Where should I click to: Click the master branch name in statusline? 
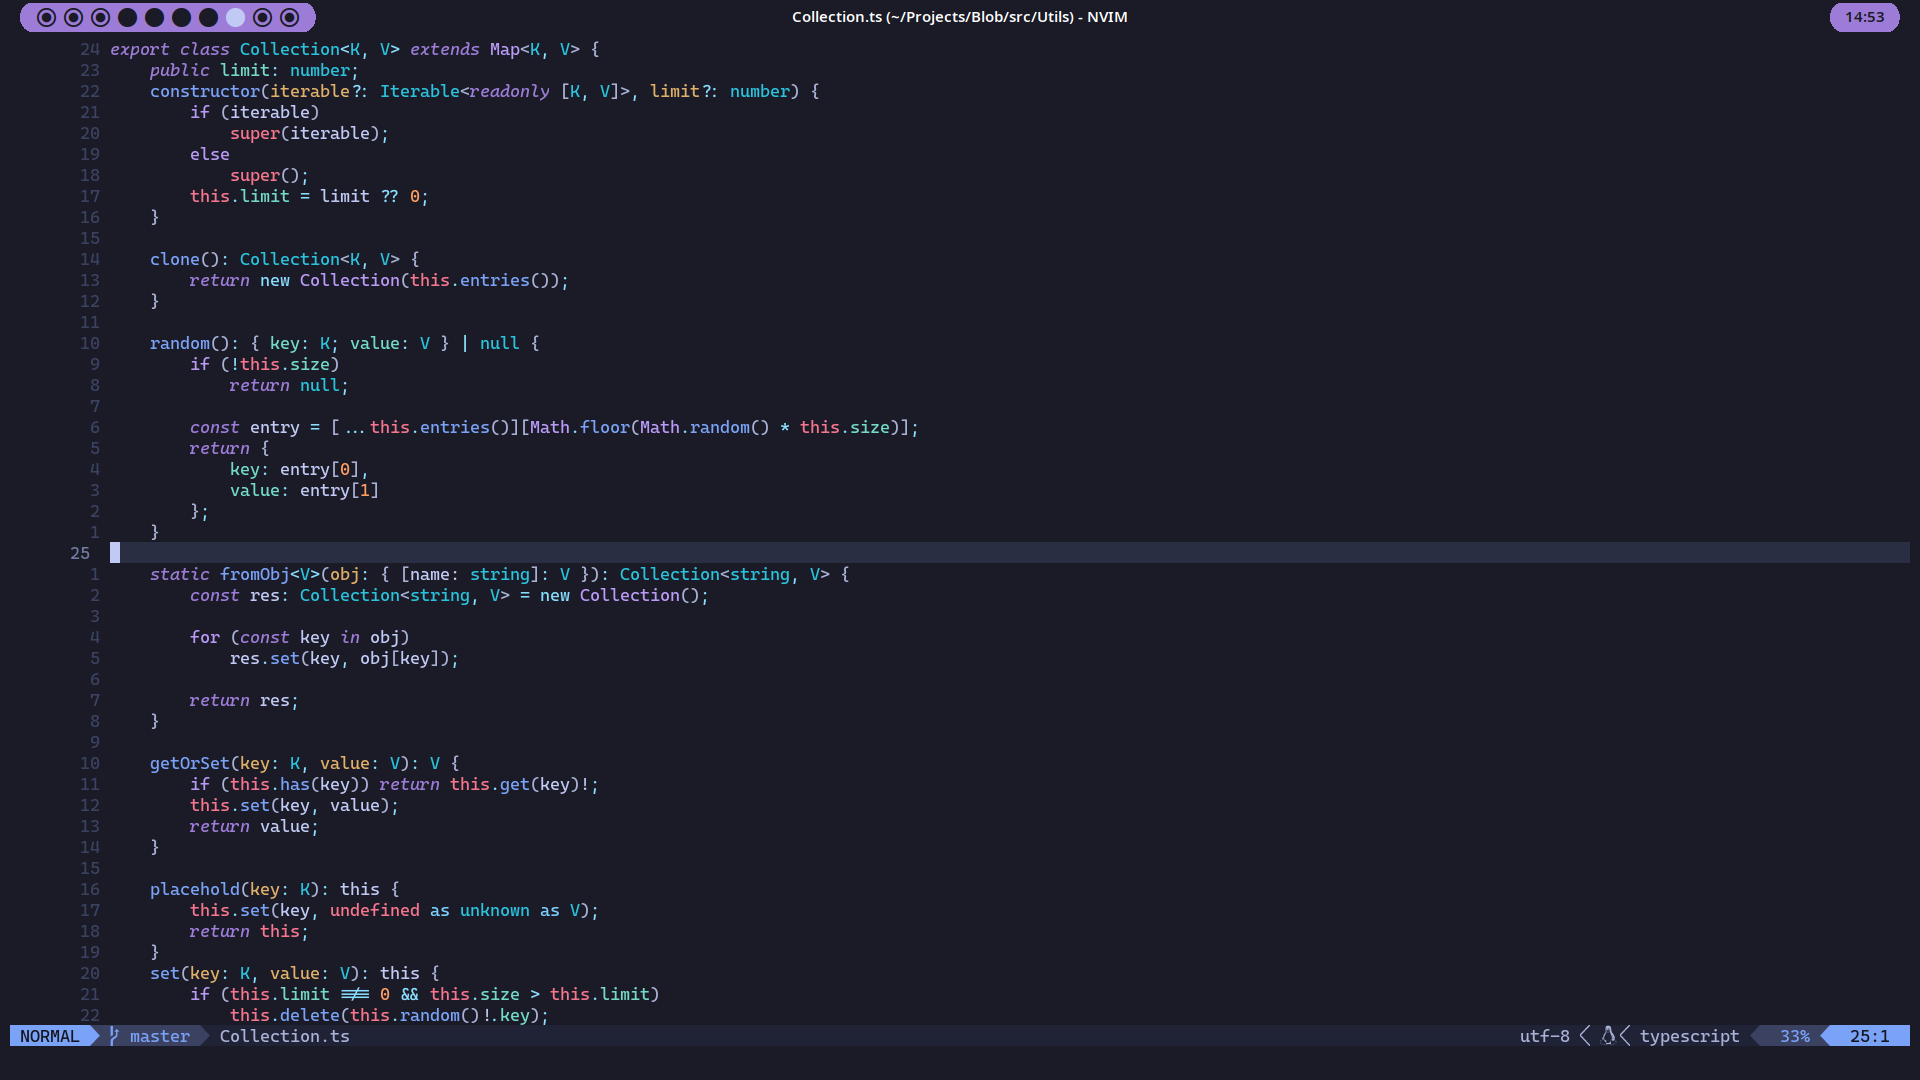[159, 1036]
